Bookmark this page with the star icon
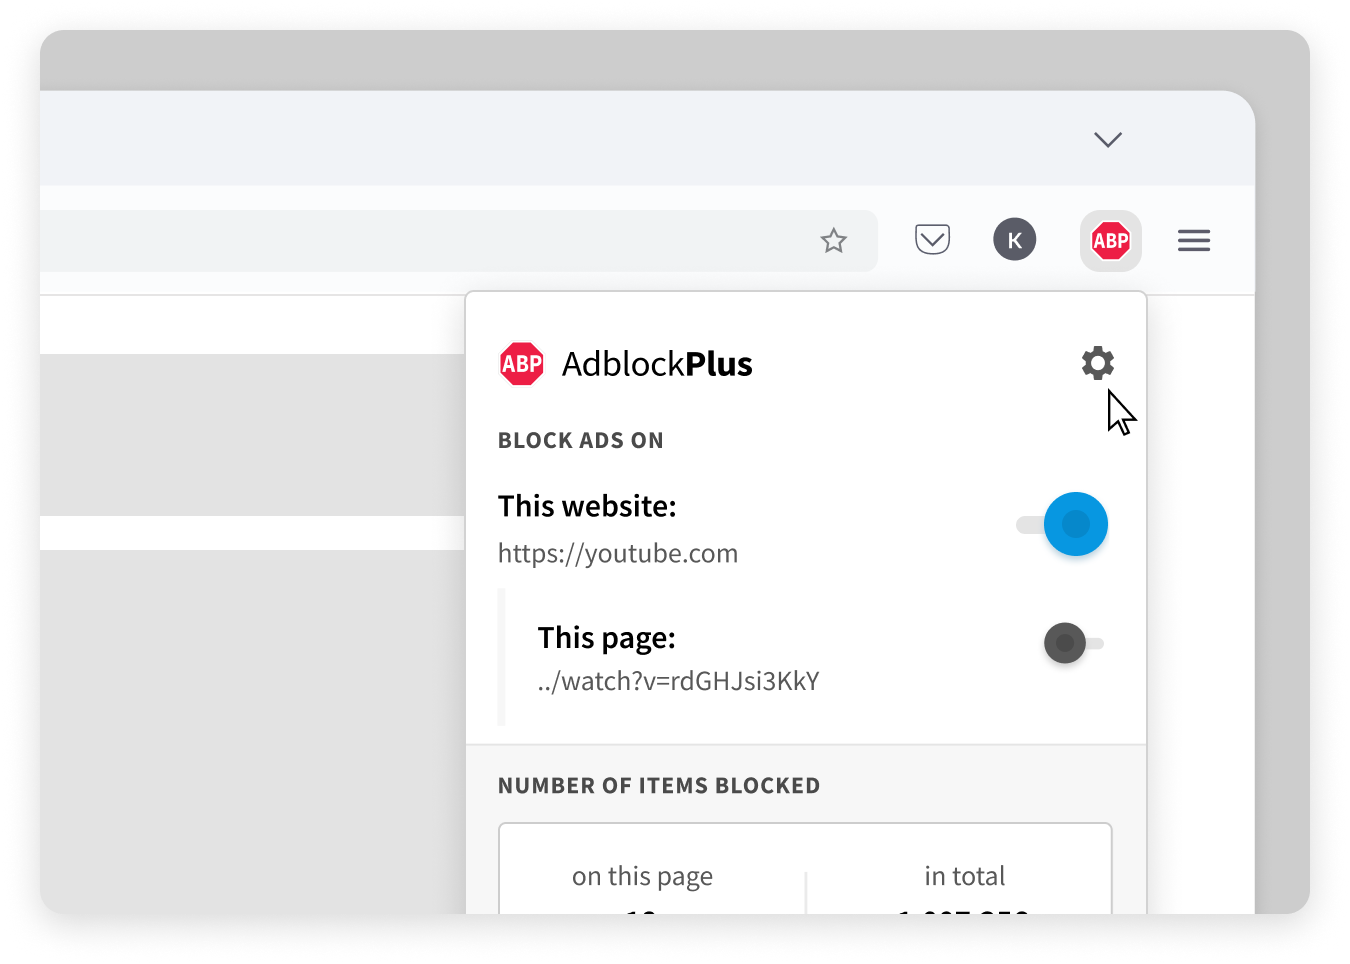1350x964 pixels. [833, 240]
